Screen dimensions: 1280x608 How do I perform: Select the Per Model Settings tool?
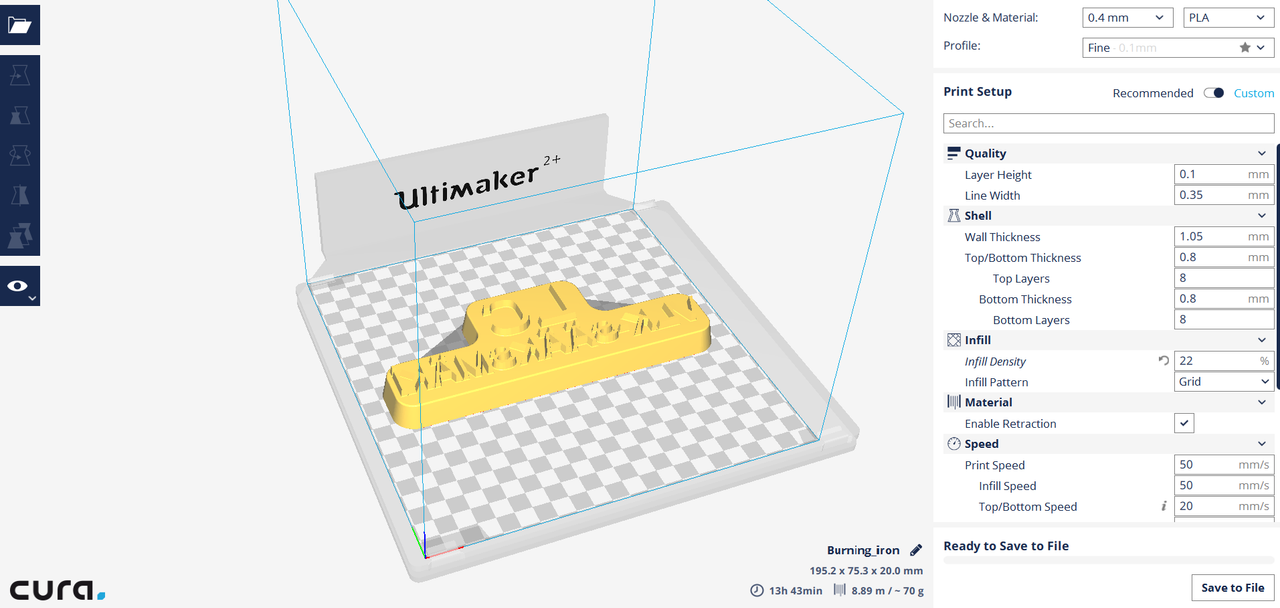tap(20, 236)
